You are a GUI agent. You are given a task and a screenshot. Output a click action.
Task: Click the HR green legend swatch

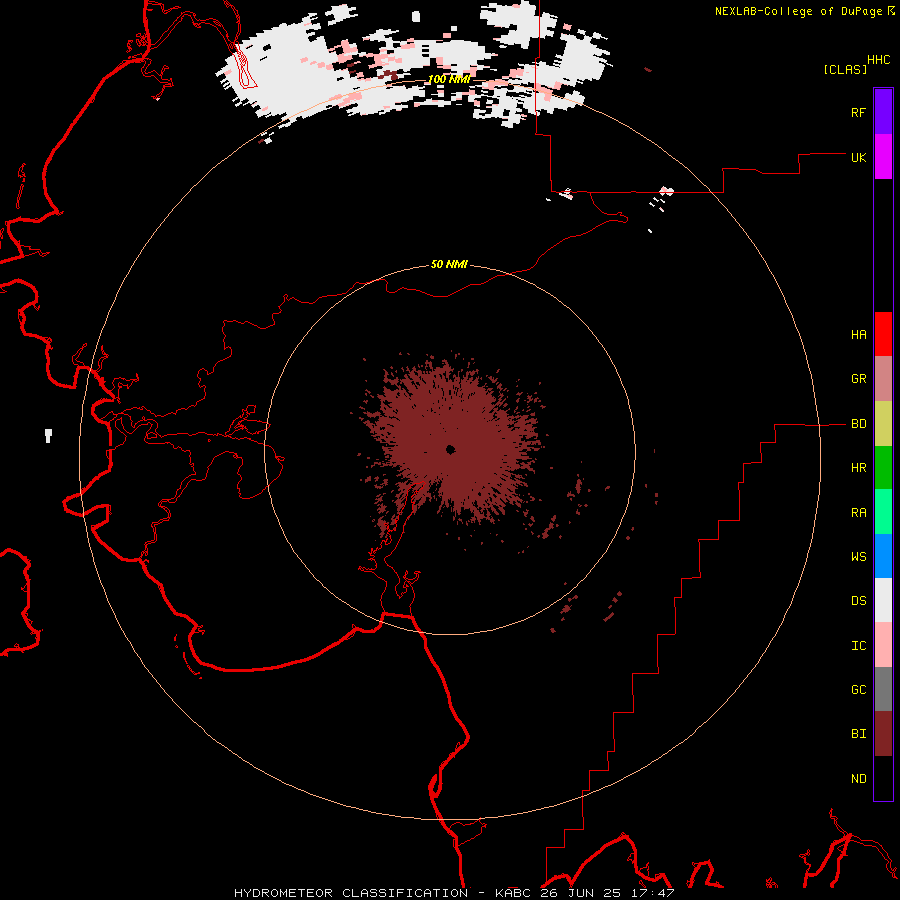tap(883, 468)
